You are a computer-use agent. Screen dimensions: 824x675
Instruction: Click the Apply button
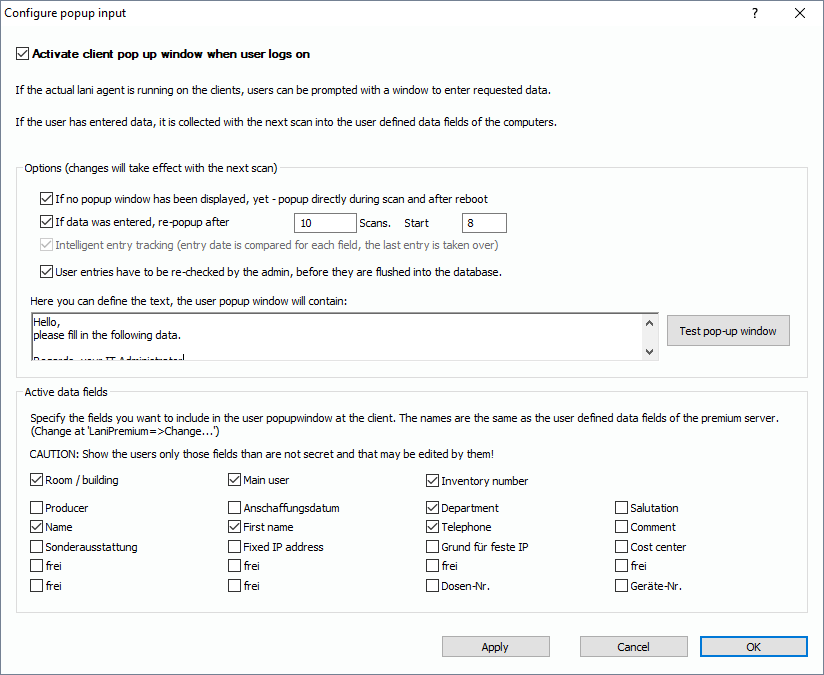(x=495, y=647)
